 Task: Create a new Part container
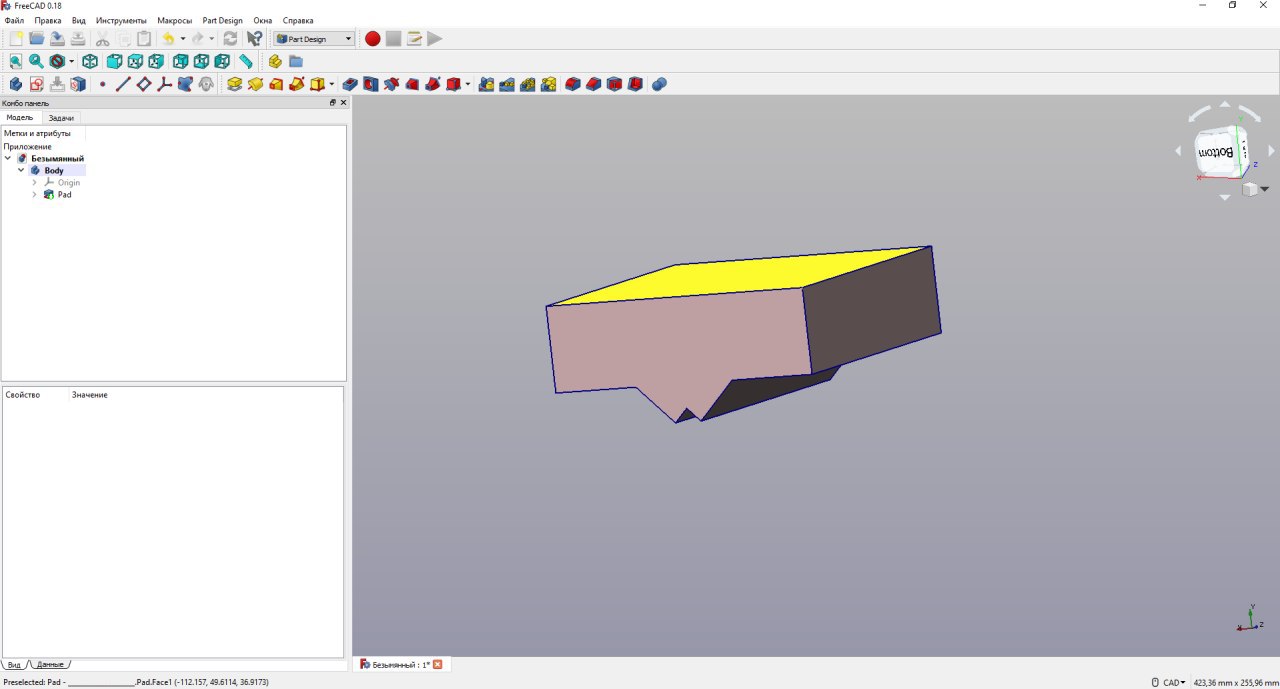[x=275, y=61]
